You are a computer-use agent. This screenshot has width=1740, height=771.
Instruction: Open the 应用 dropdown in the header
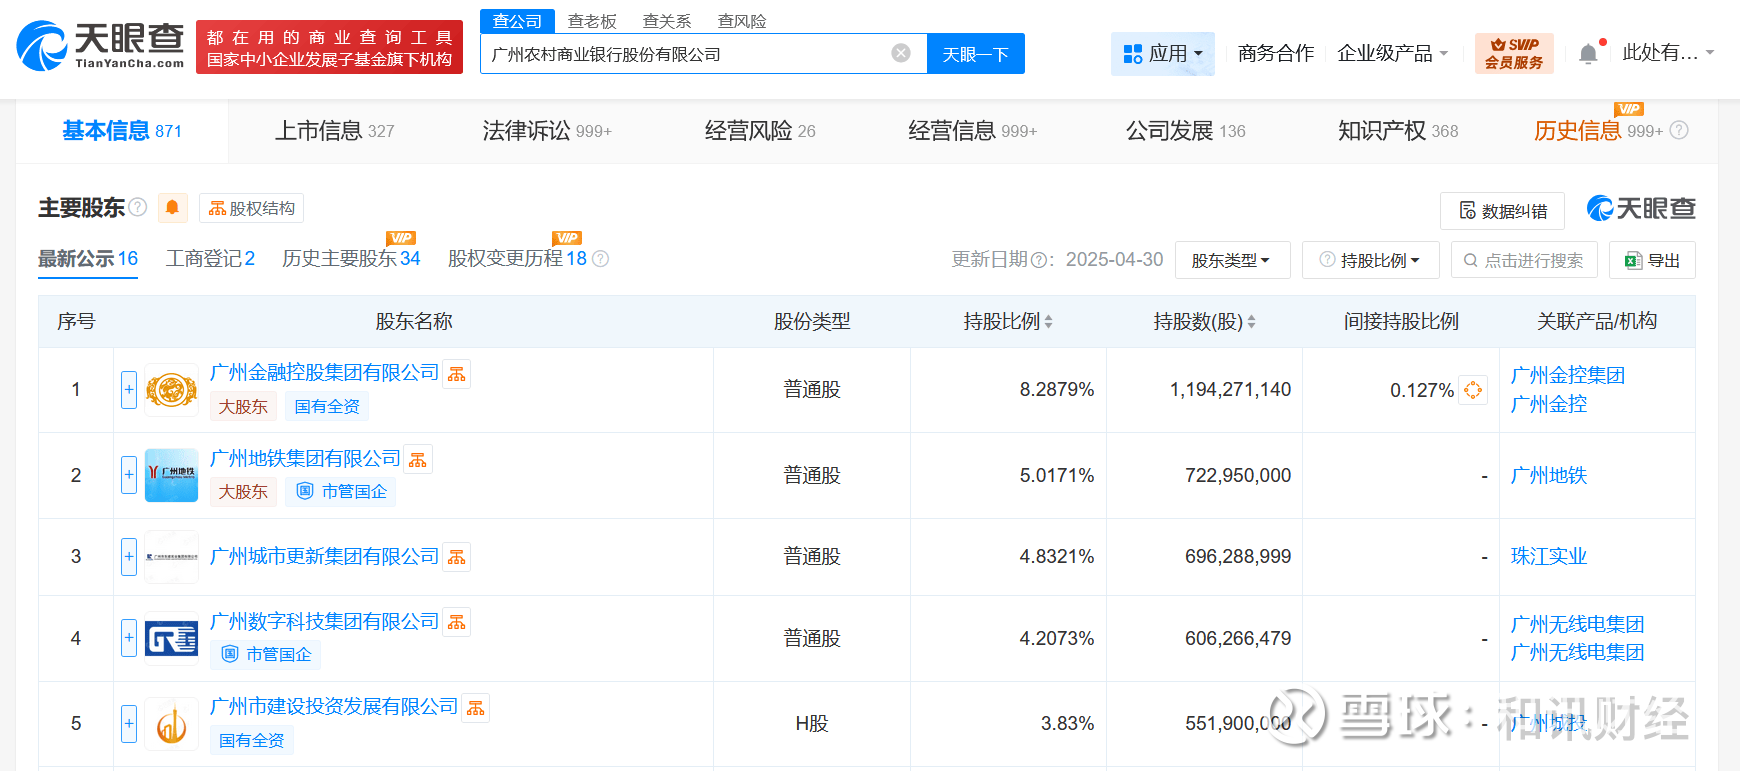(x=1163, y=54)
